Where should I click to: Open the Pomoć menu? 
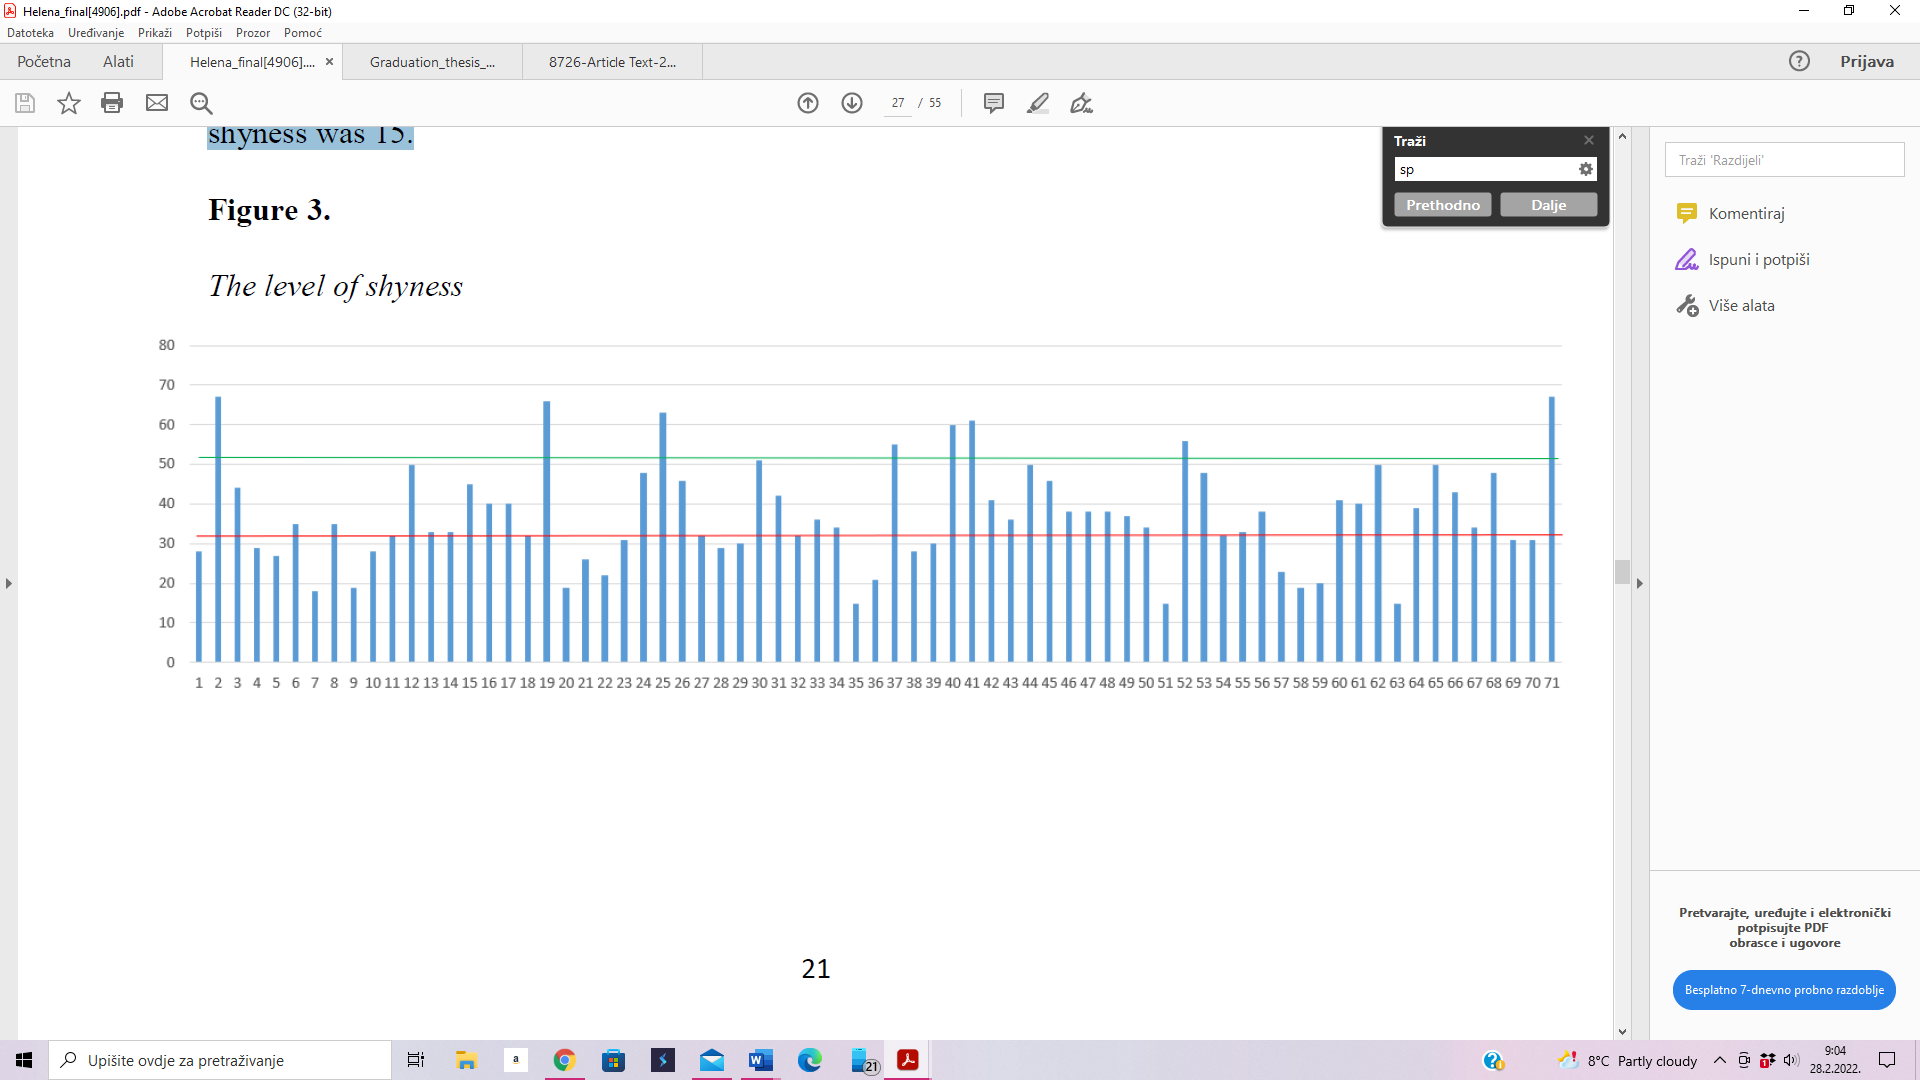303,33
